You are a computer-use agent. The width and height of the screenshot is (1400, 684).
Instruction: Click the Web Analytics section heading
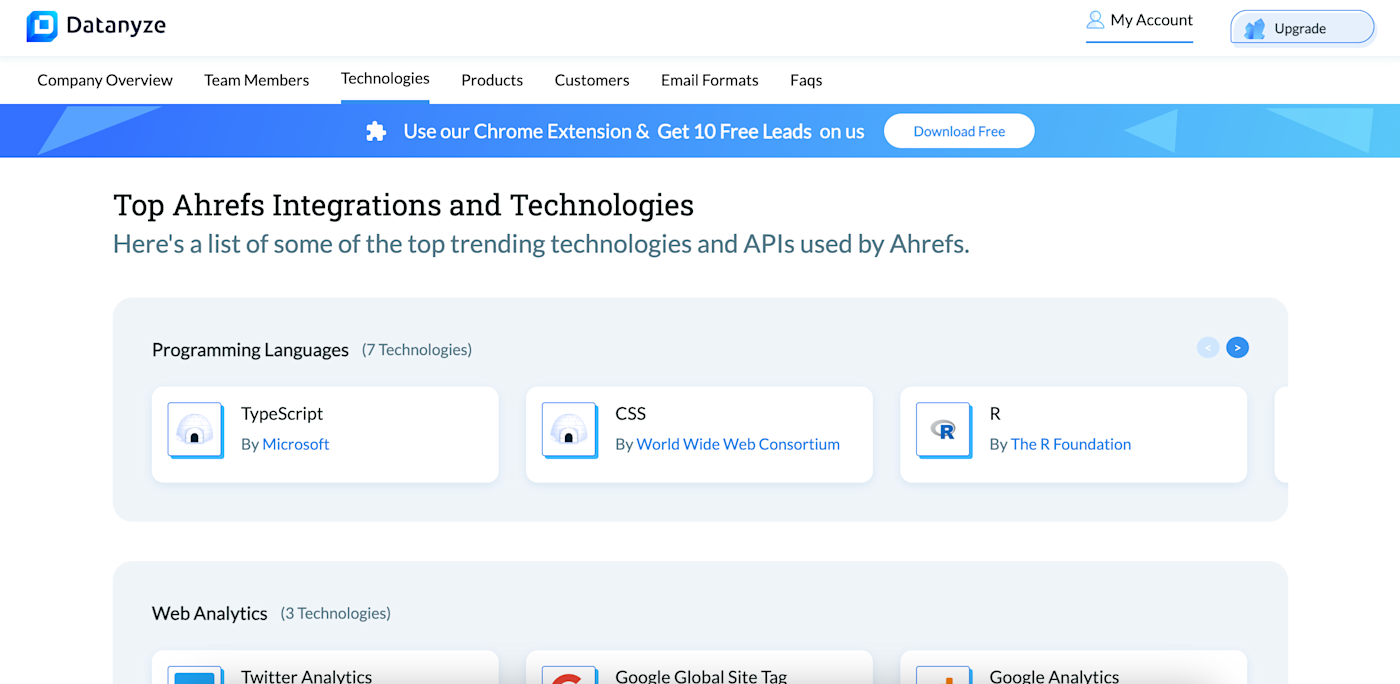pyautogui.click(x=210, y=613)
